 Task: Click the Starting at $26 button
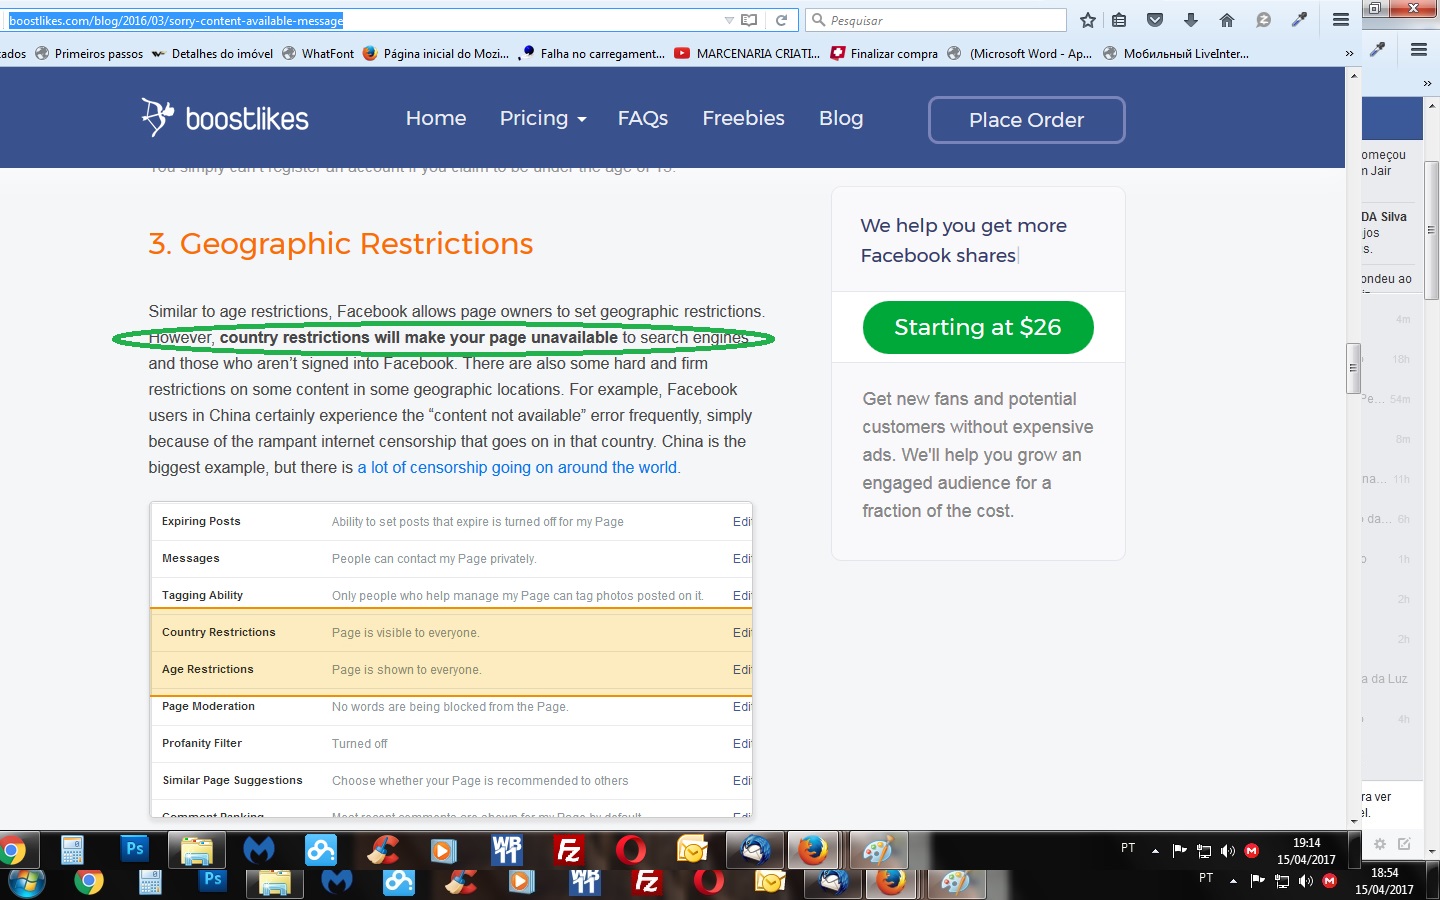[x=978, y=327]
